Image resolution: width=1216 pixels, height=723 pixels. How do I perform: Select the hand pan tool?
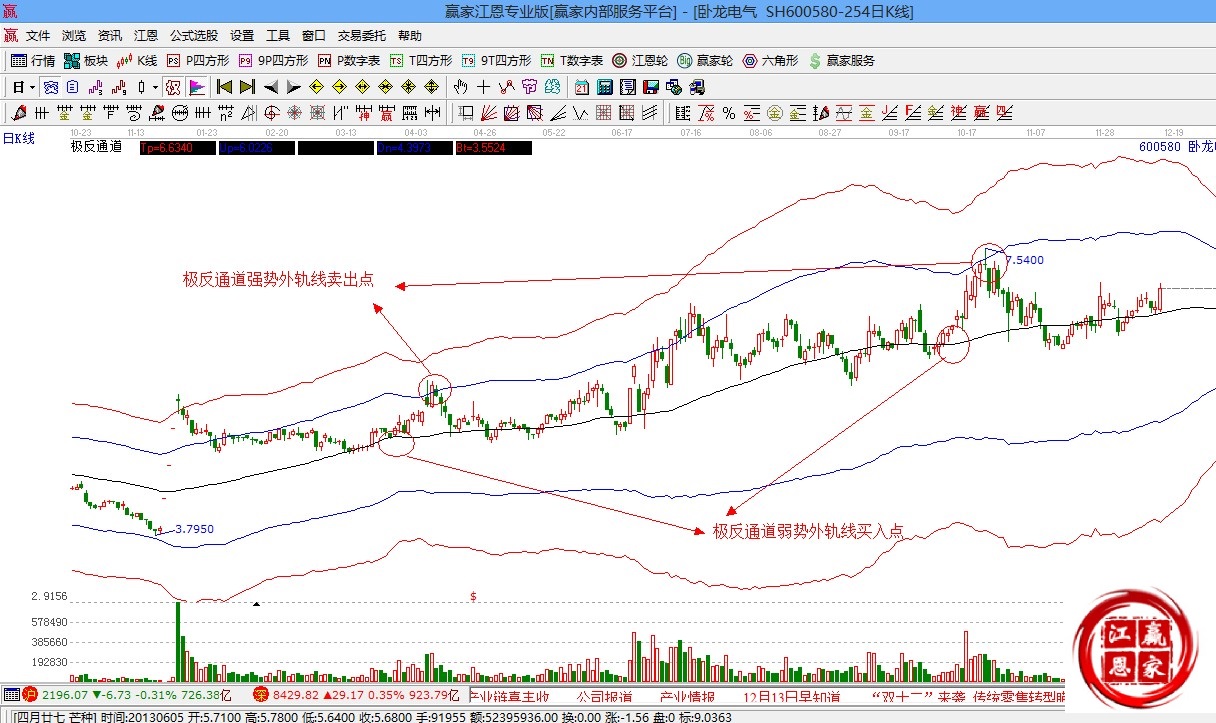pos(461,87)
